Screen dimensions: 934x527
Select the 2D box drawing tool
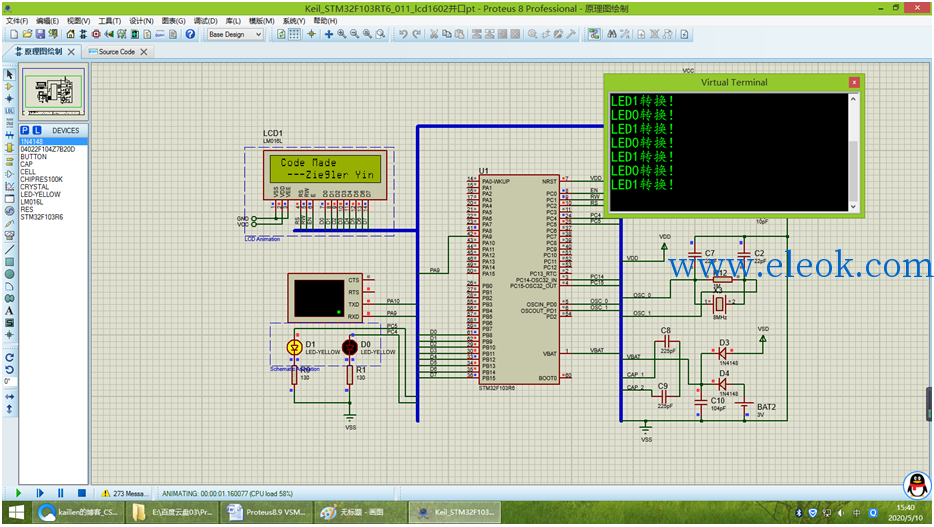(x=9, y=262)
